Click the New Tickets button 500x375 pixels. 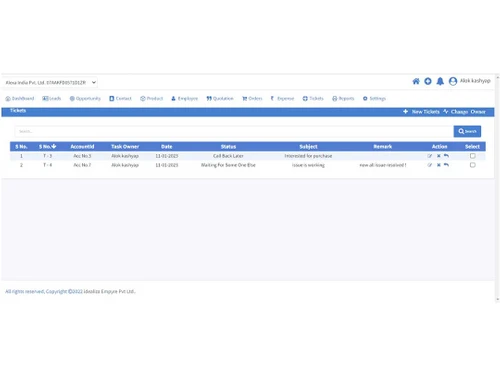tap(421, 112)
